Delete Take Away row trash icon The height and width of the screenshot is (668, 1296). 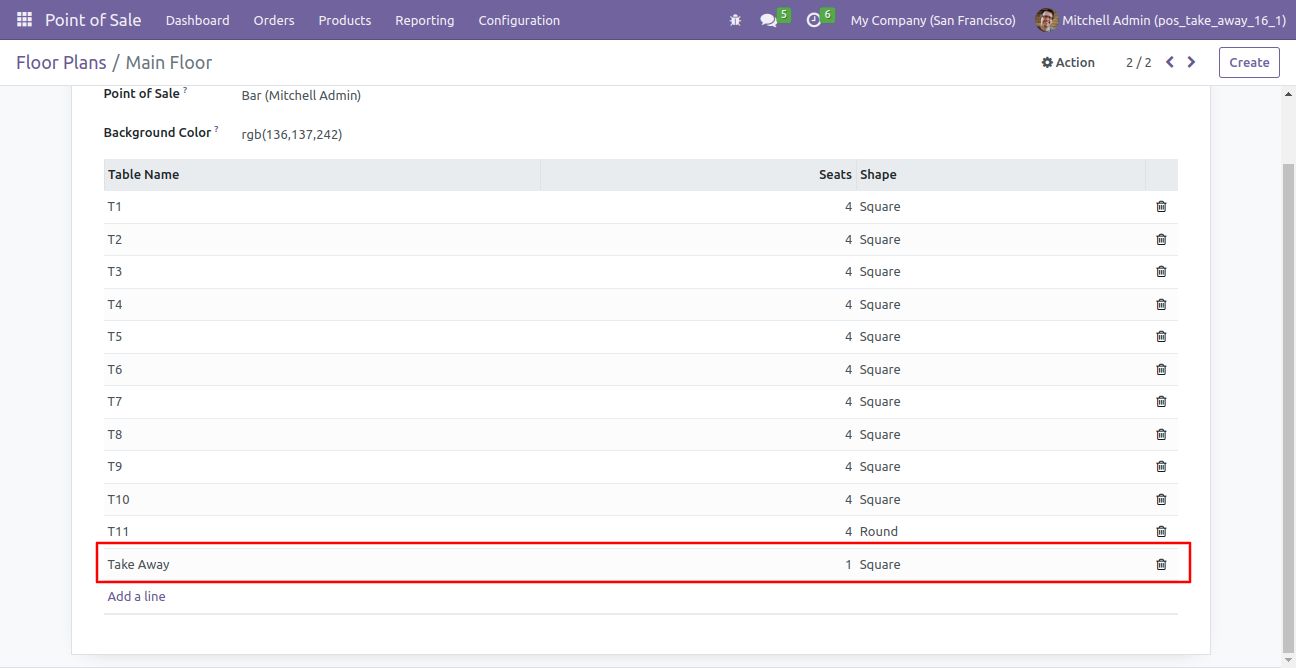click(x=1161, y=564)
